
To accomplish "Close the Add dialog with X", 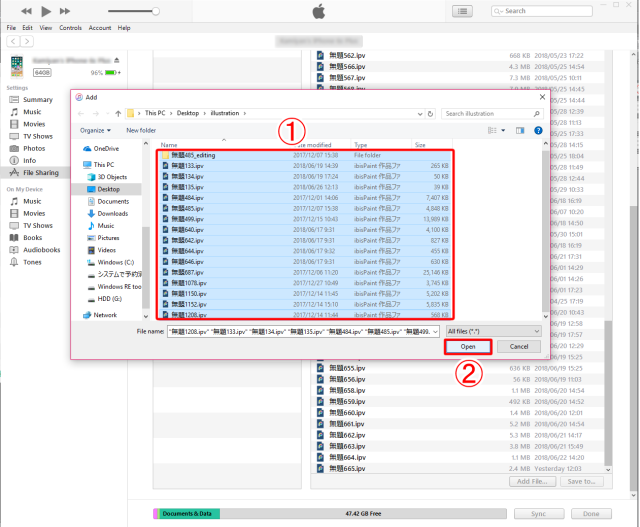I will click(542, 97).
